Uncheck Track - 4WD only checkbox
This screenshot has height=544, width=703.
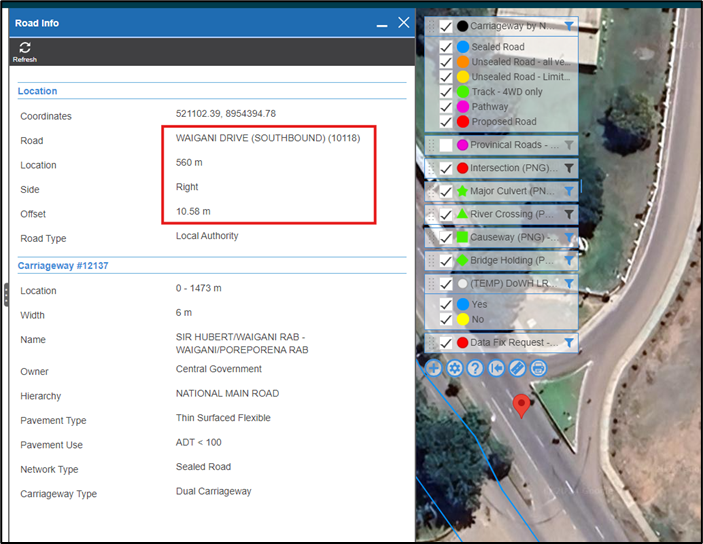446,92
